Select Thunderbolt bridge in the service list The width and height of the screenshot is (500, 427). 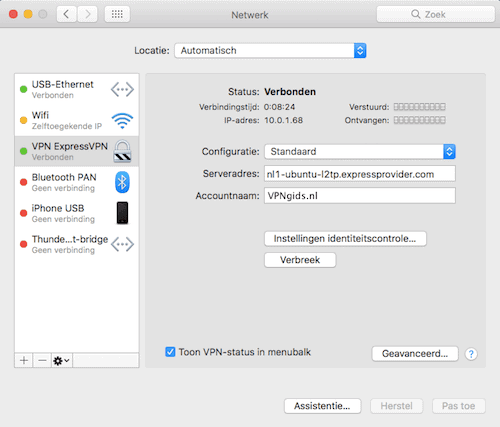click(x=77, y=244)
